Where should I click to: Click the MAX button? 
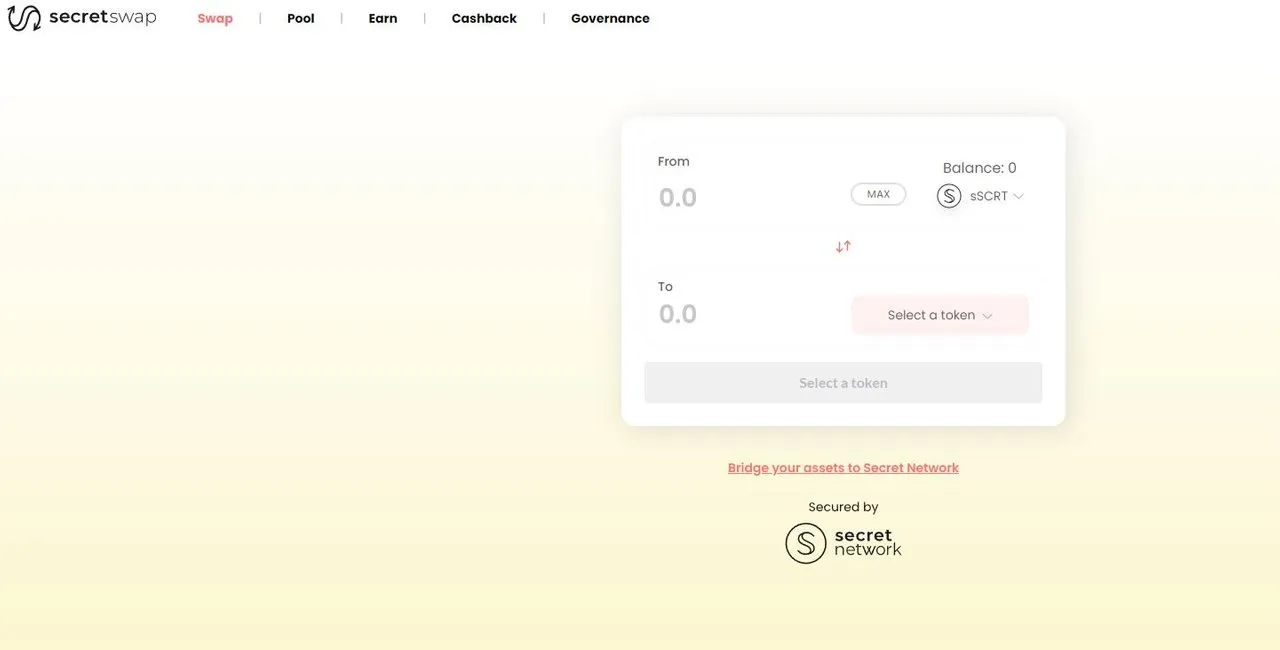pyautogui.click(x=878, y=194)
